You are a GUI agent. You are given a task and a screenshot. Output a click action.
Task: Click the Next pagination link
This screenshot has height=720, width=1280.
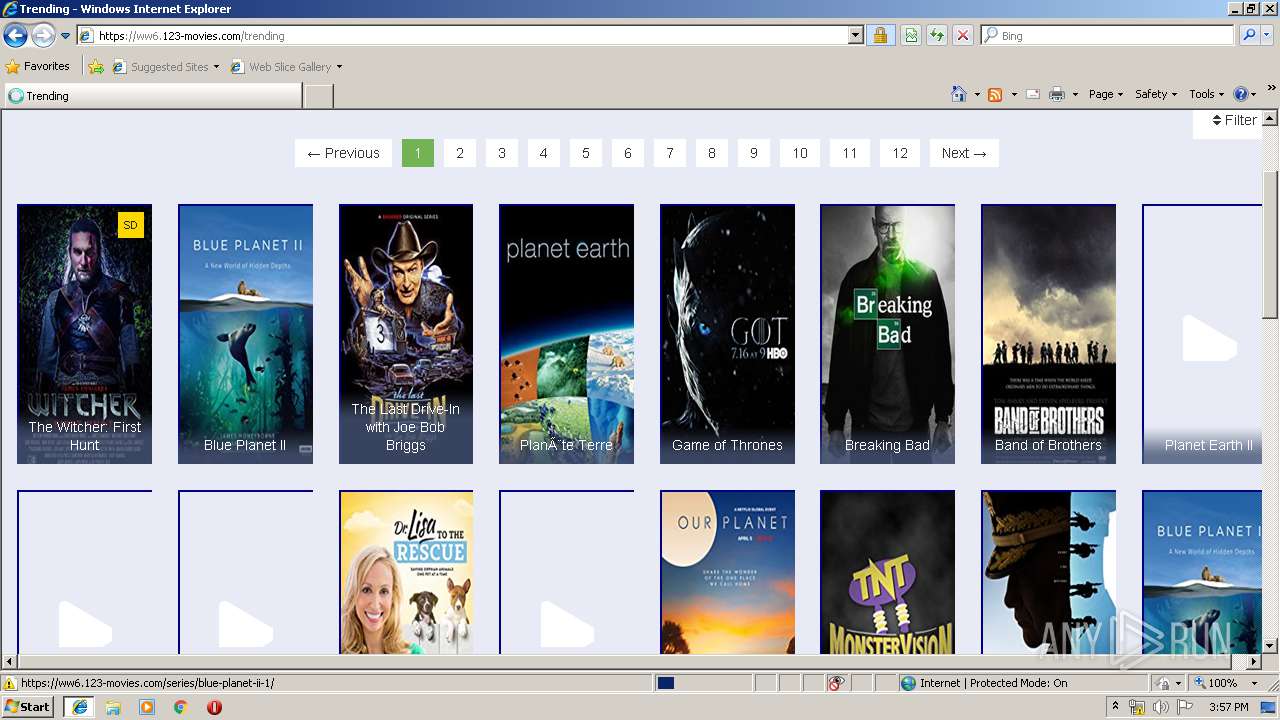click(964, 153)
